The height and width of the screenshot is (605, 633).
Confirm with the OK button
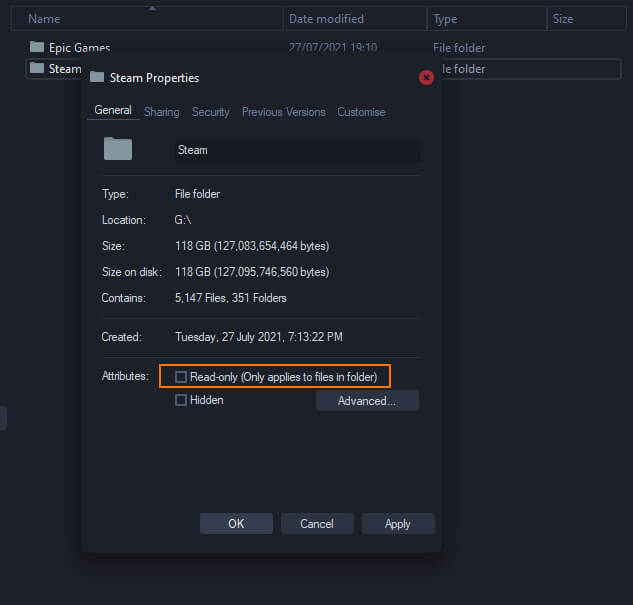(x=236, y=523)
